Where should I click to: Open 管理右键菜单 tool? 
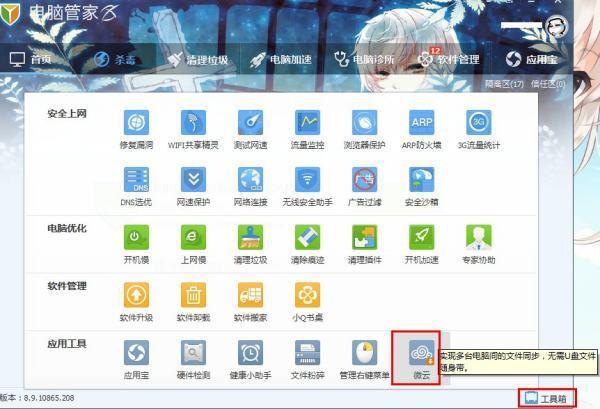364,360
